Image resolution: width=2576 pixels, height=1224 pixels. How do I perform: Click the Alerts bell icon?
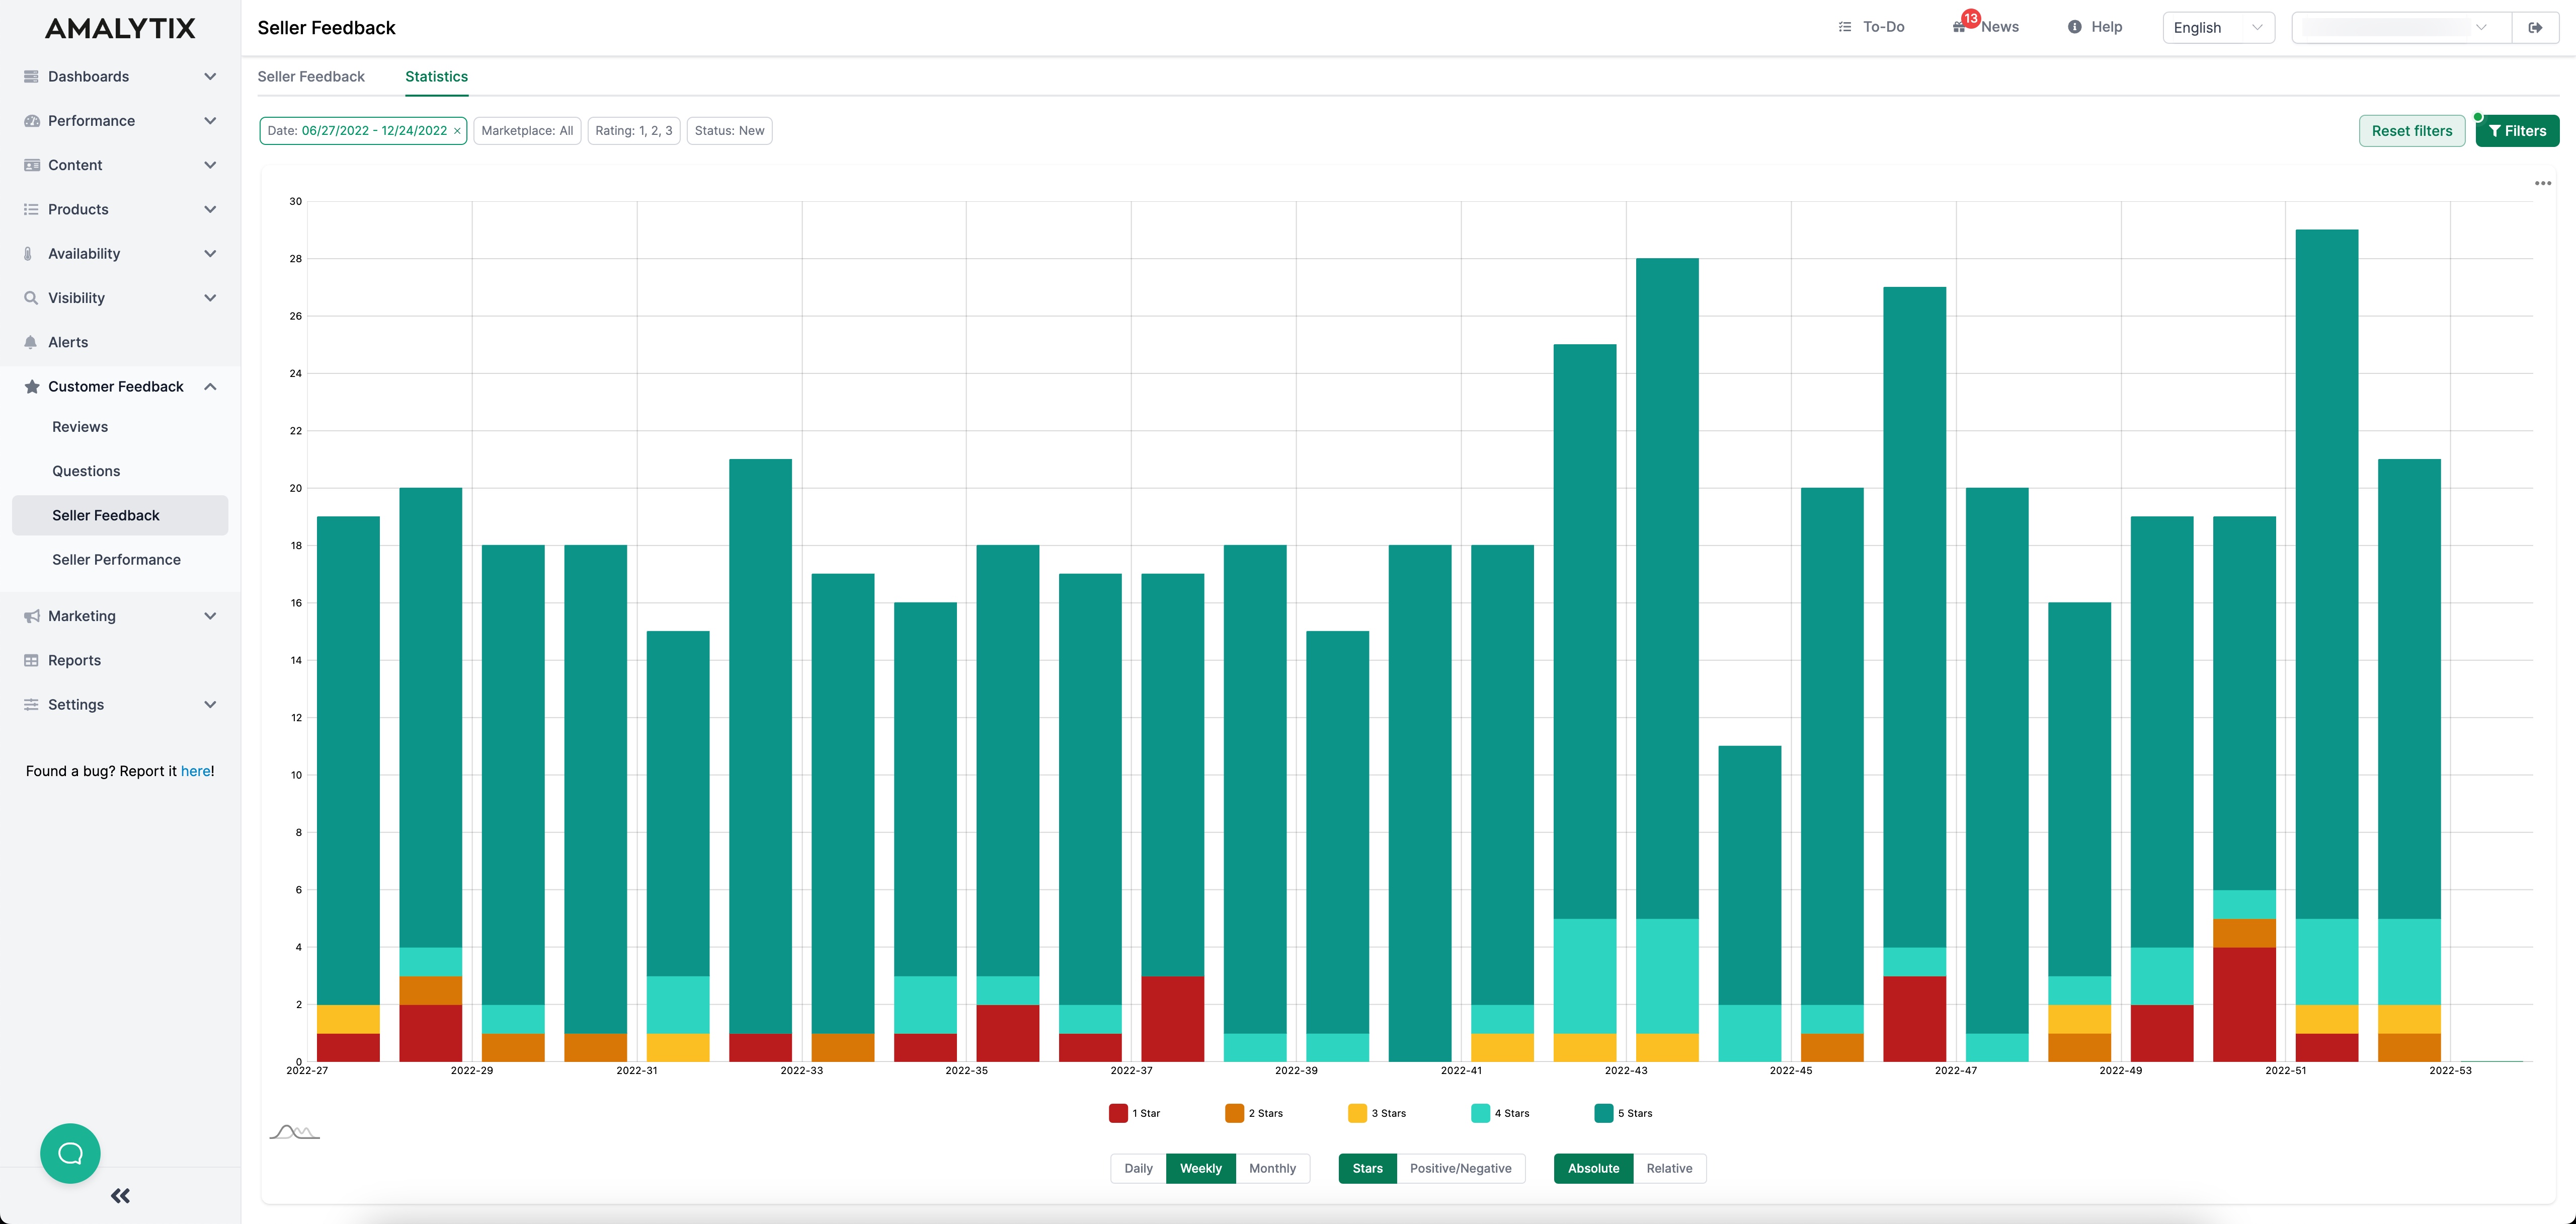point(31,342)
